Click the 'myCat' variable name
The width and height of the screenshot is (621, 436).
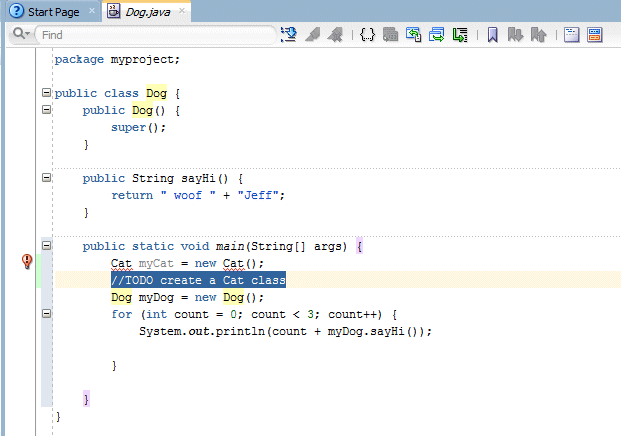pyautogui.click(x=156, y=263)
